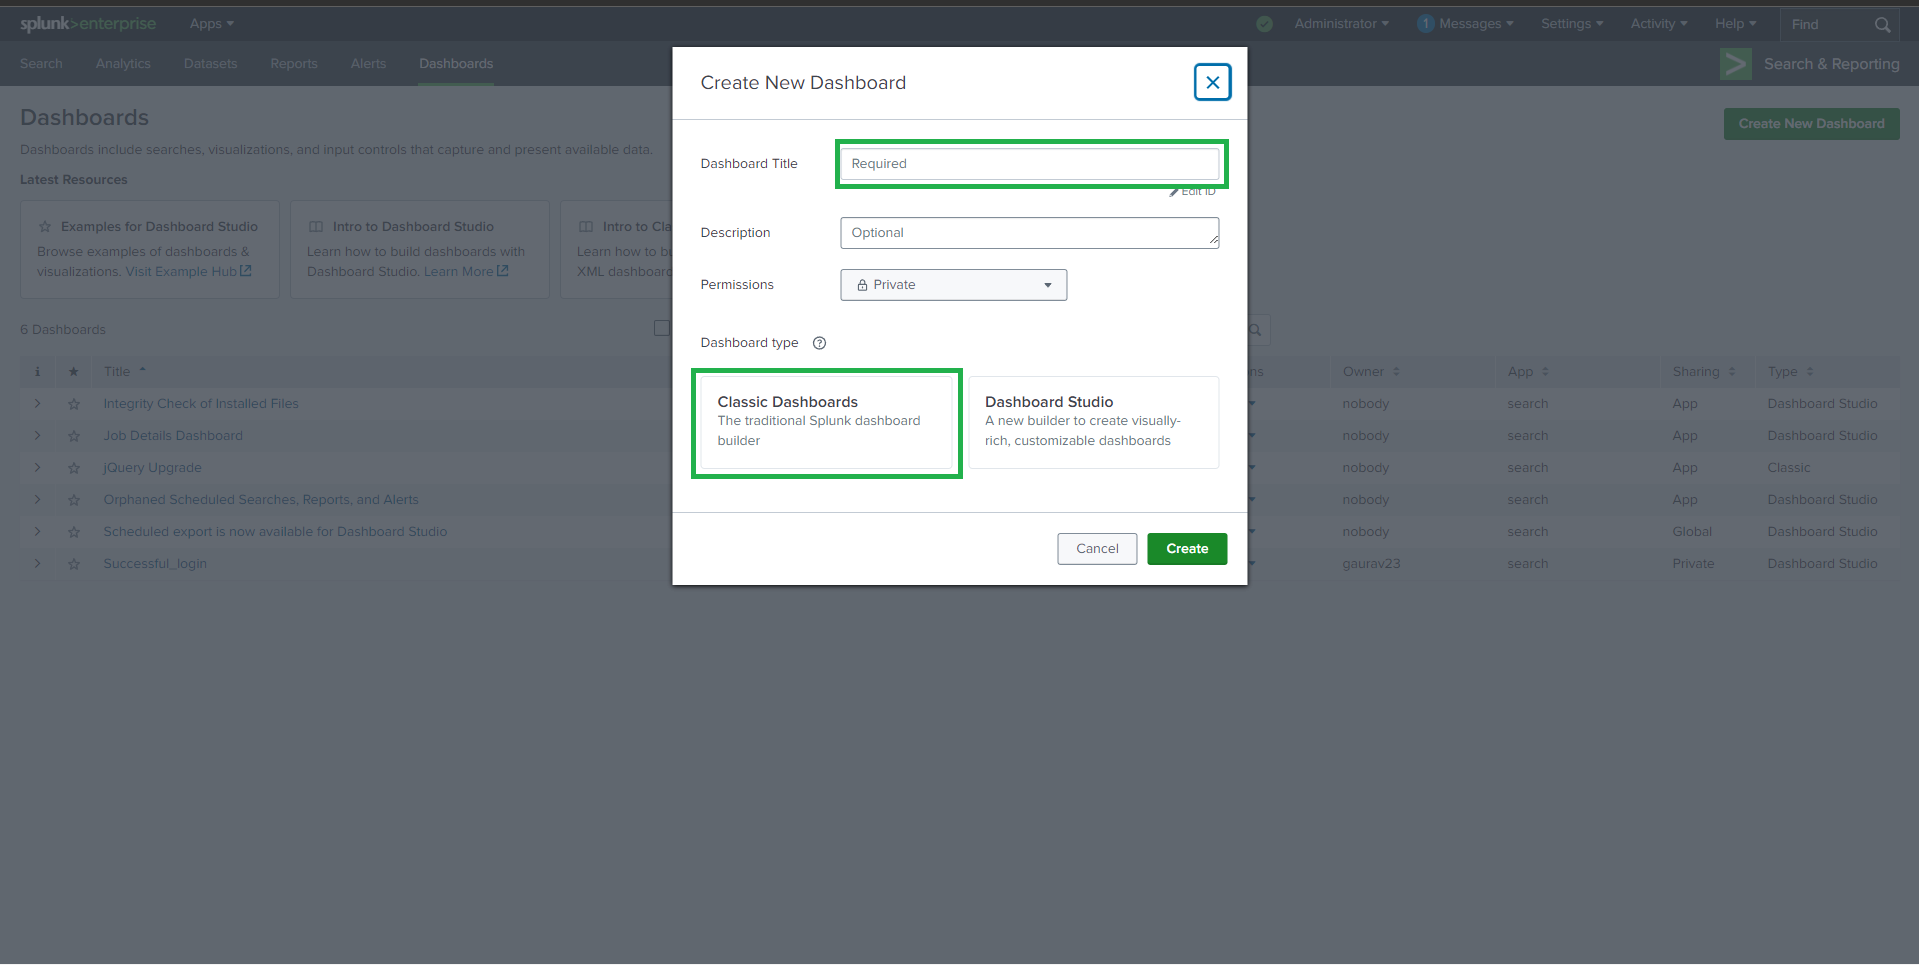Expand the jQuery Upgrade row details
1919x965 pixels.
[38, 468]
